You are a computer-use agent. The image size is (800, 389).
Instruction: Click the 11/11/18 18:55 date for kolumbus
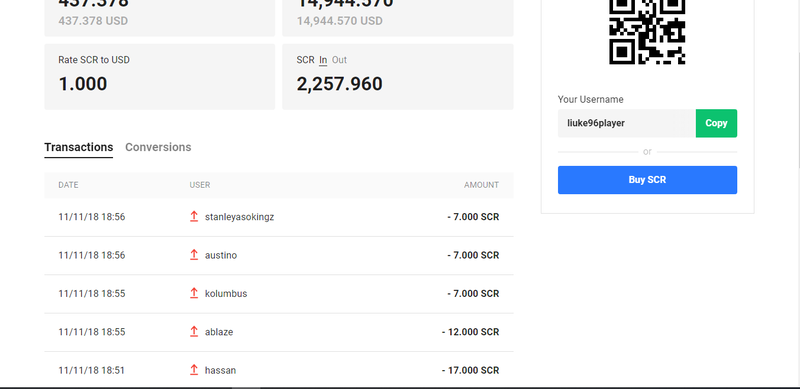[91, 294]
